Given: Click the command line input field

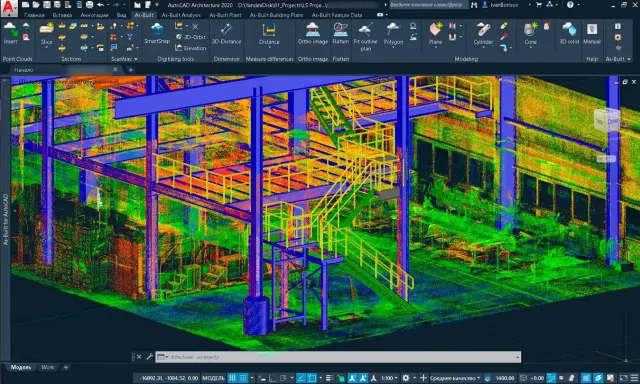Looking at the screenshot, I should point(338,357).
